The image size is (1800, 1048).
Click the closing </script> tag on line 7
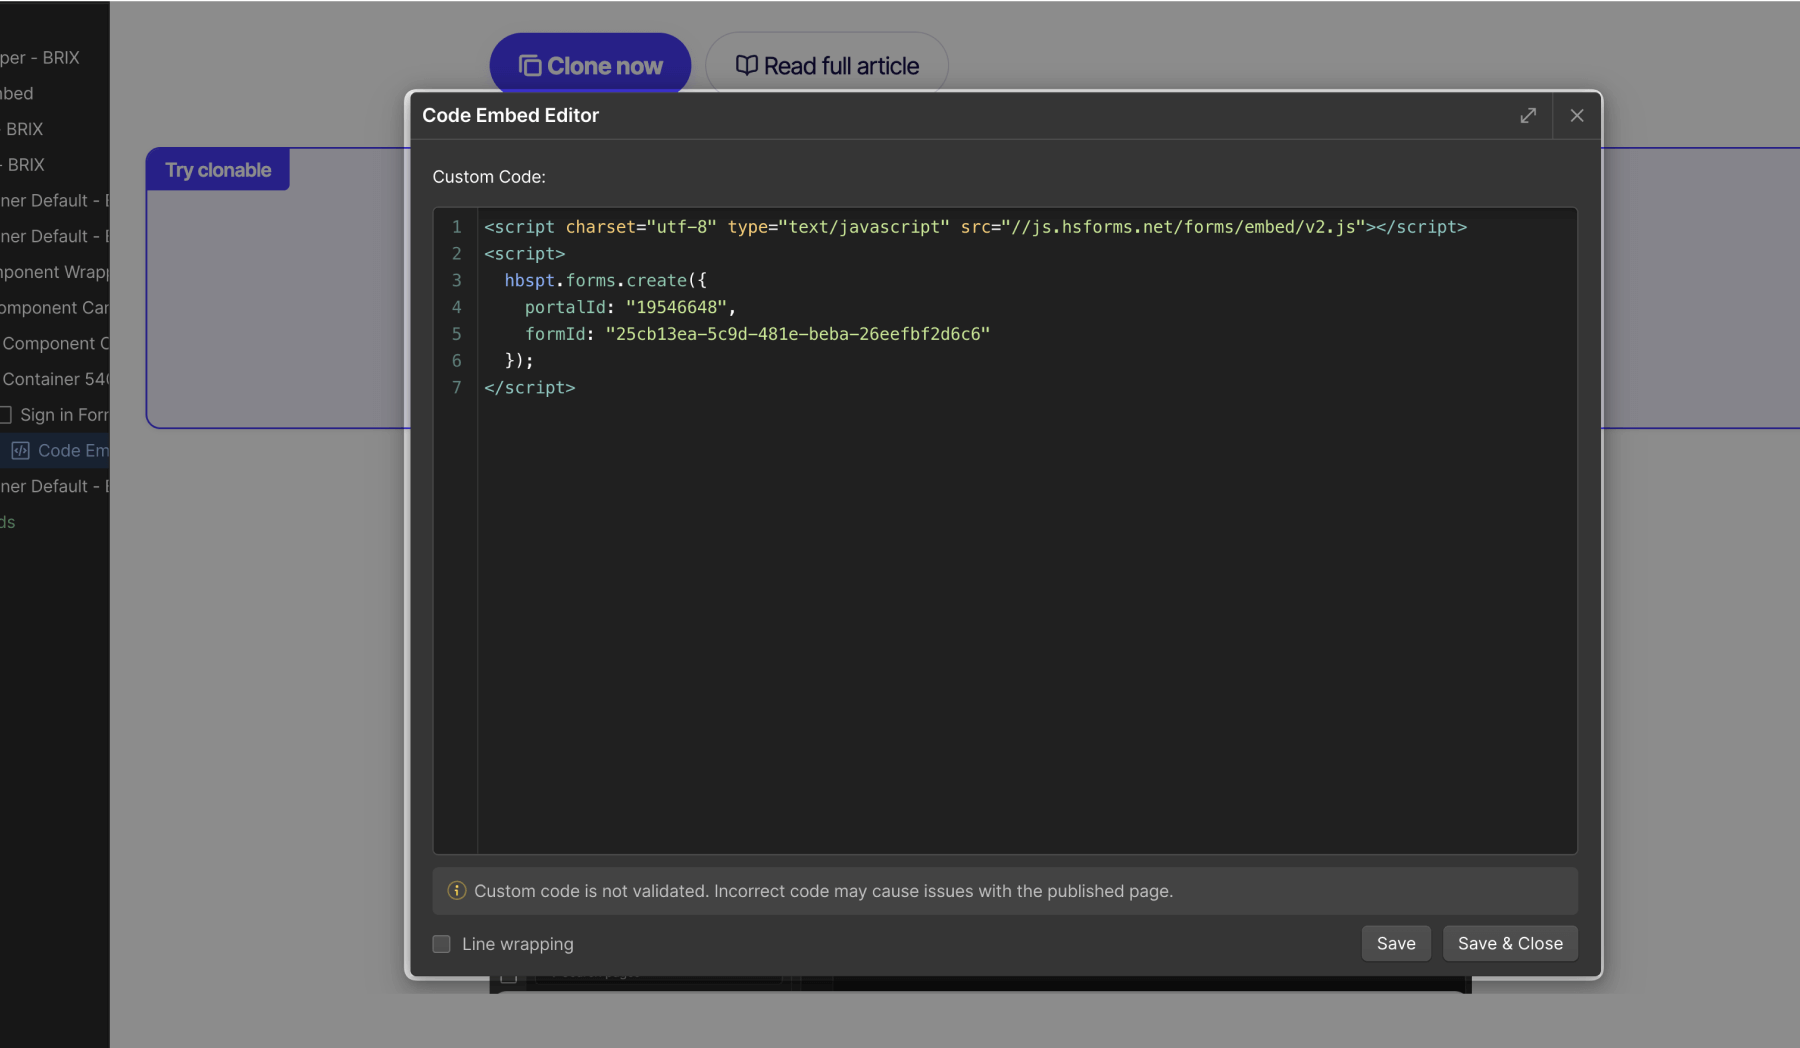click(x=530, y=388)
